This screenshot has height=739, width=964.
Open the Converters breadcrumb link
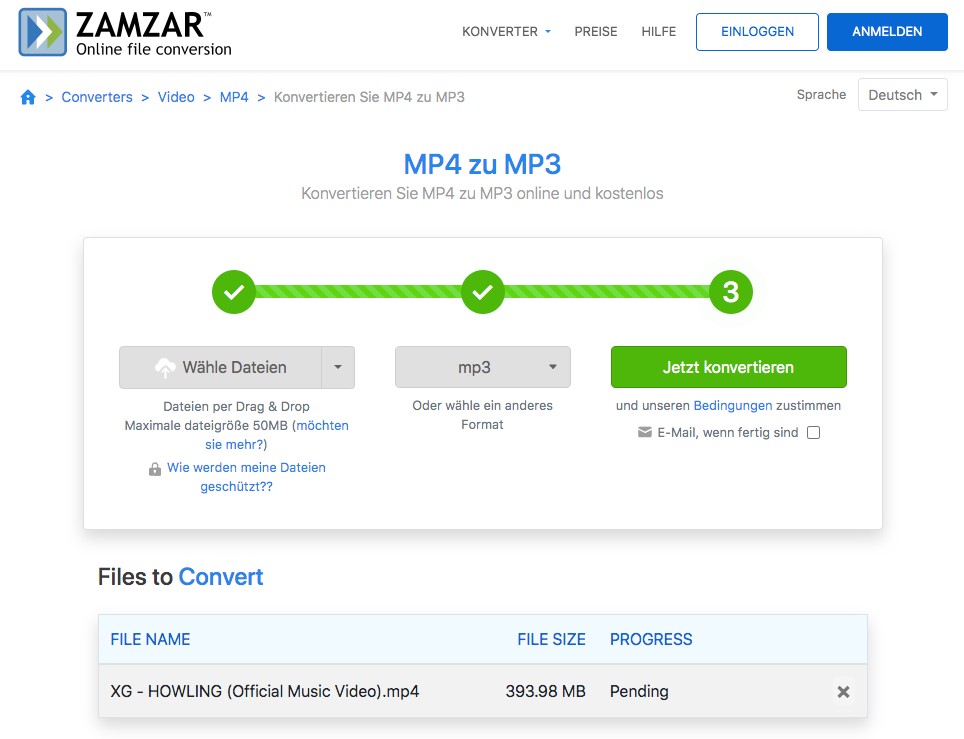click(x=97, y=97)
